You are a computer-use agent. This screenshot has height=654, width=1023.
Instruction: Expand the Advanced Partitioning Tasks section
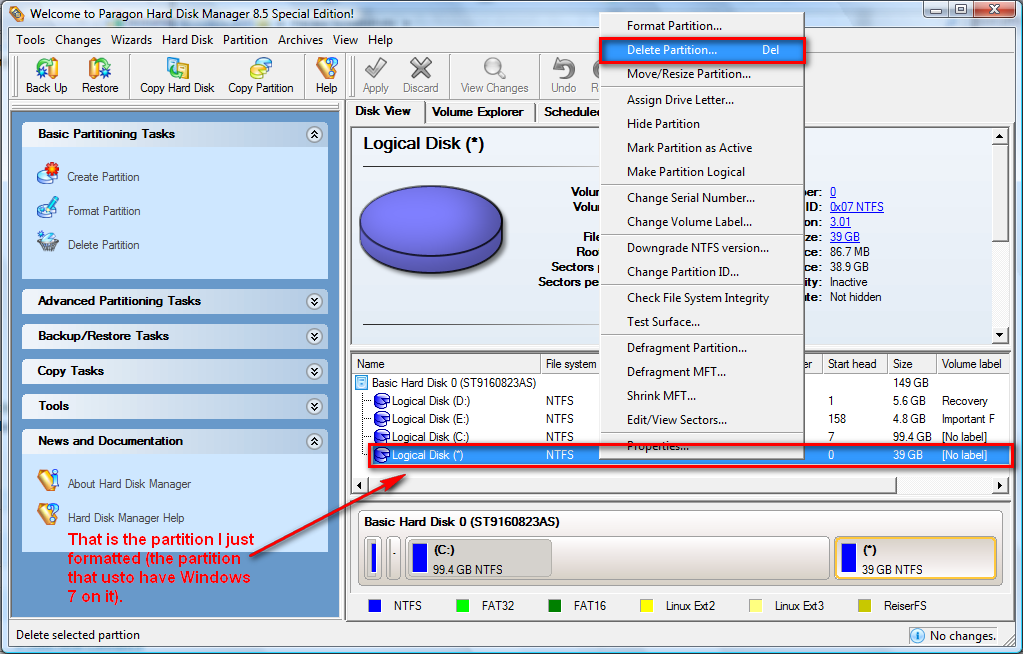(315, 301)
